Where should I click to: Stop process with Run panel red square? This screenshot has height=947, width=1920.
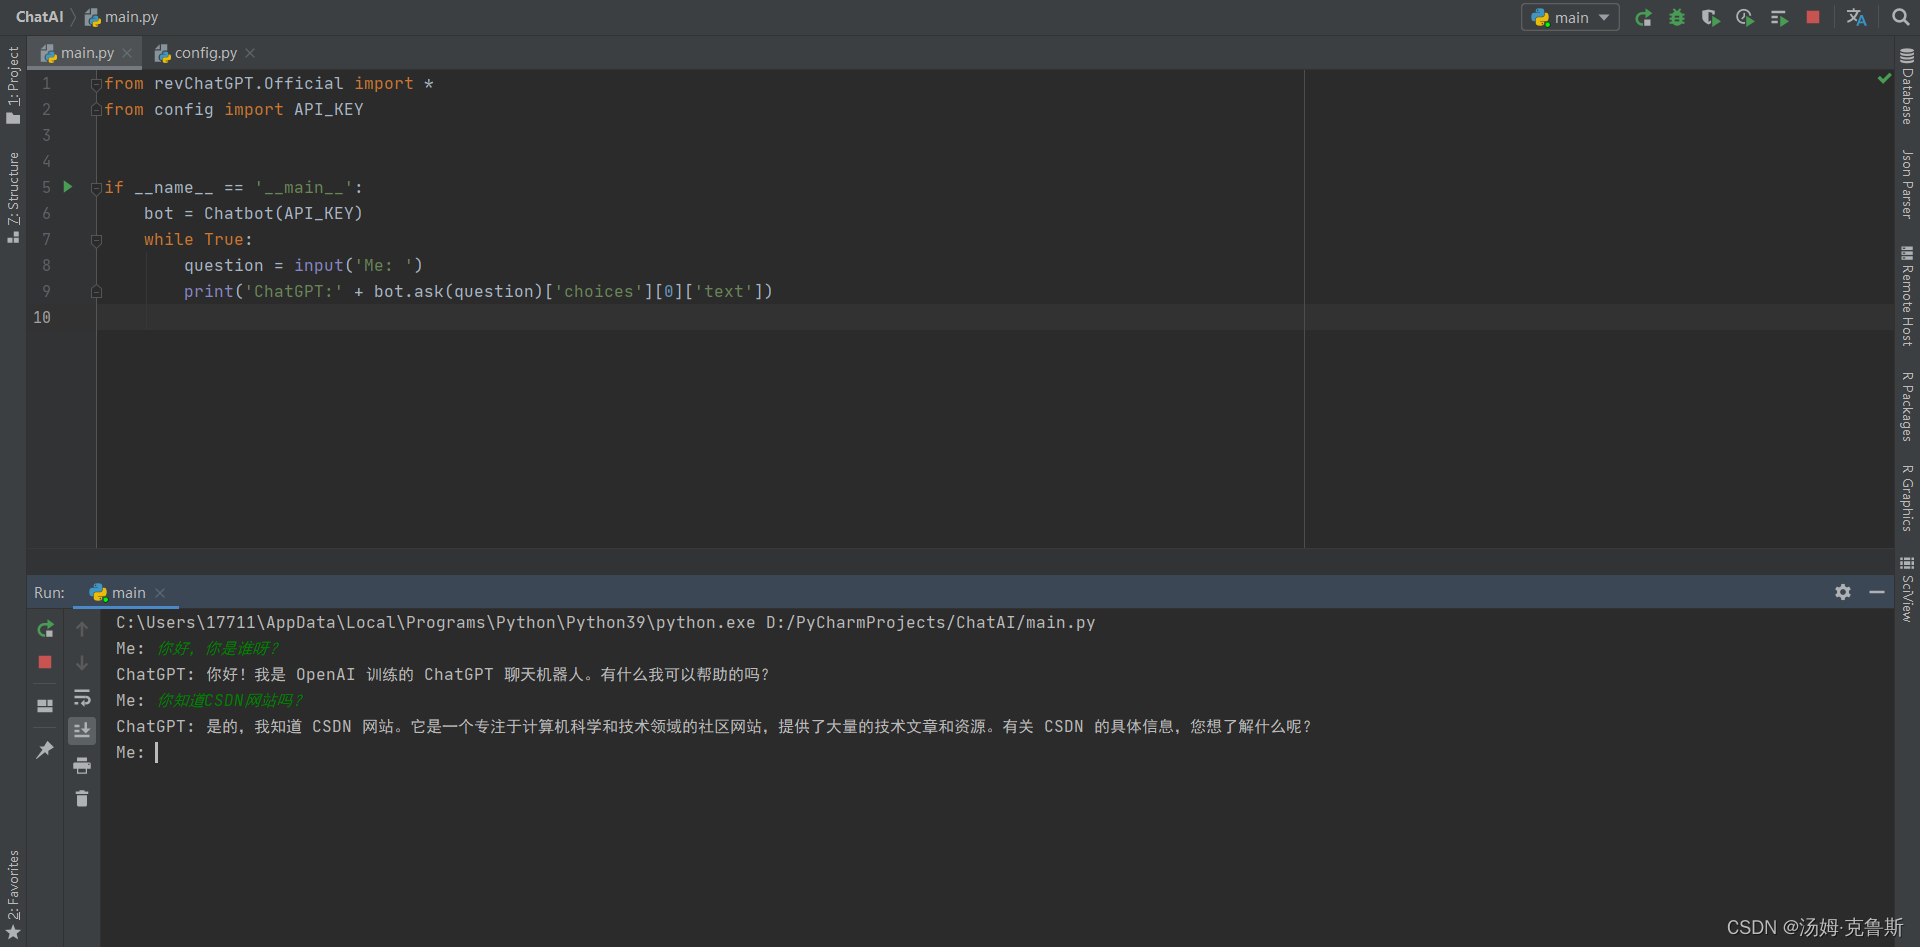[45, 662]
